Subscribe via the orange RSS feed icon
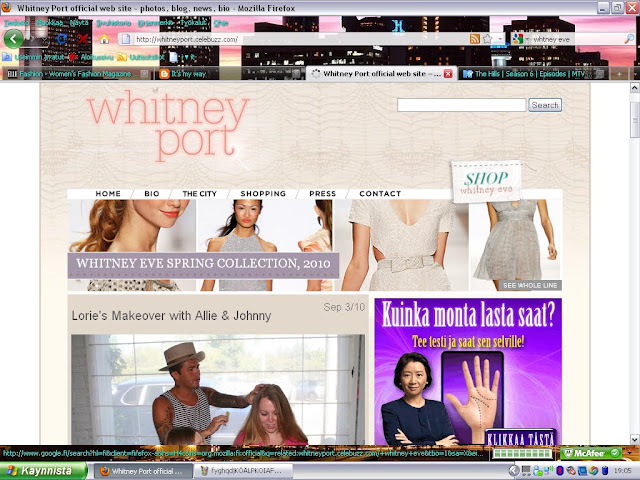Viewport: 640px width, 480px height. (475, 39)
